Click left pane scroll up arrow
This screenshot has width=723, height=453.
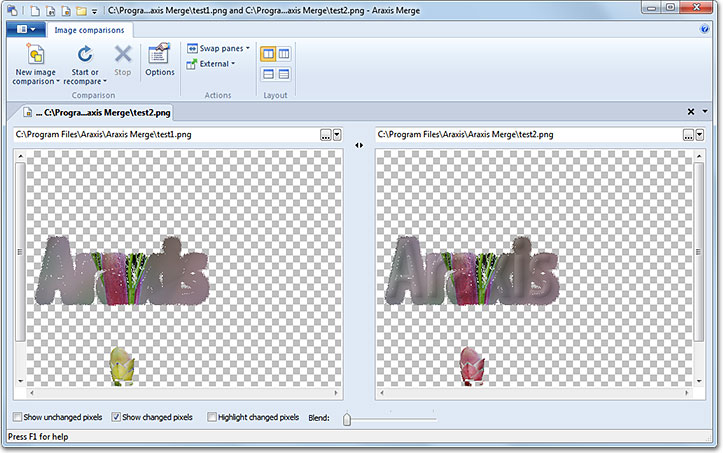point(20,156)
